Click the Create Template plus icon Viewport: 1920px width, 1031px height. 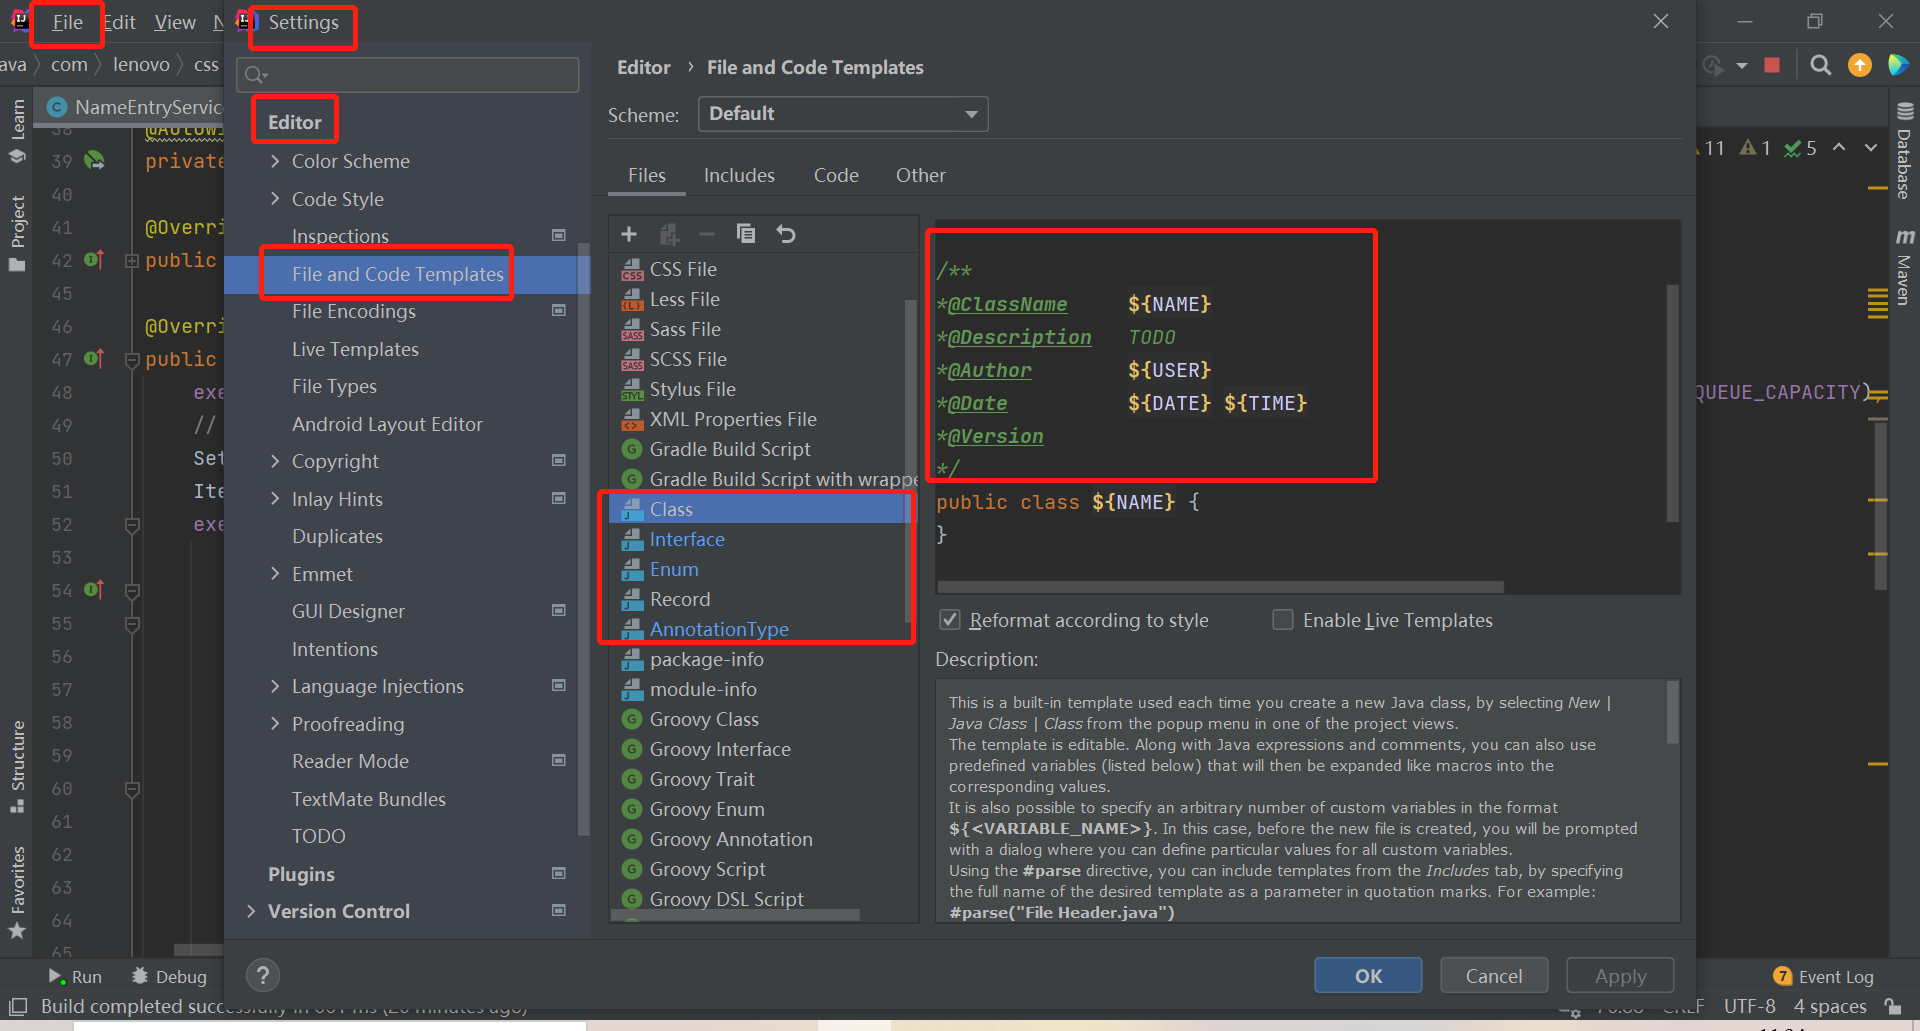(629, 234)
